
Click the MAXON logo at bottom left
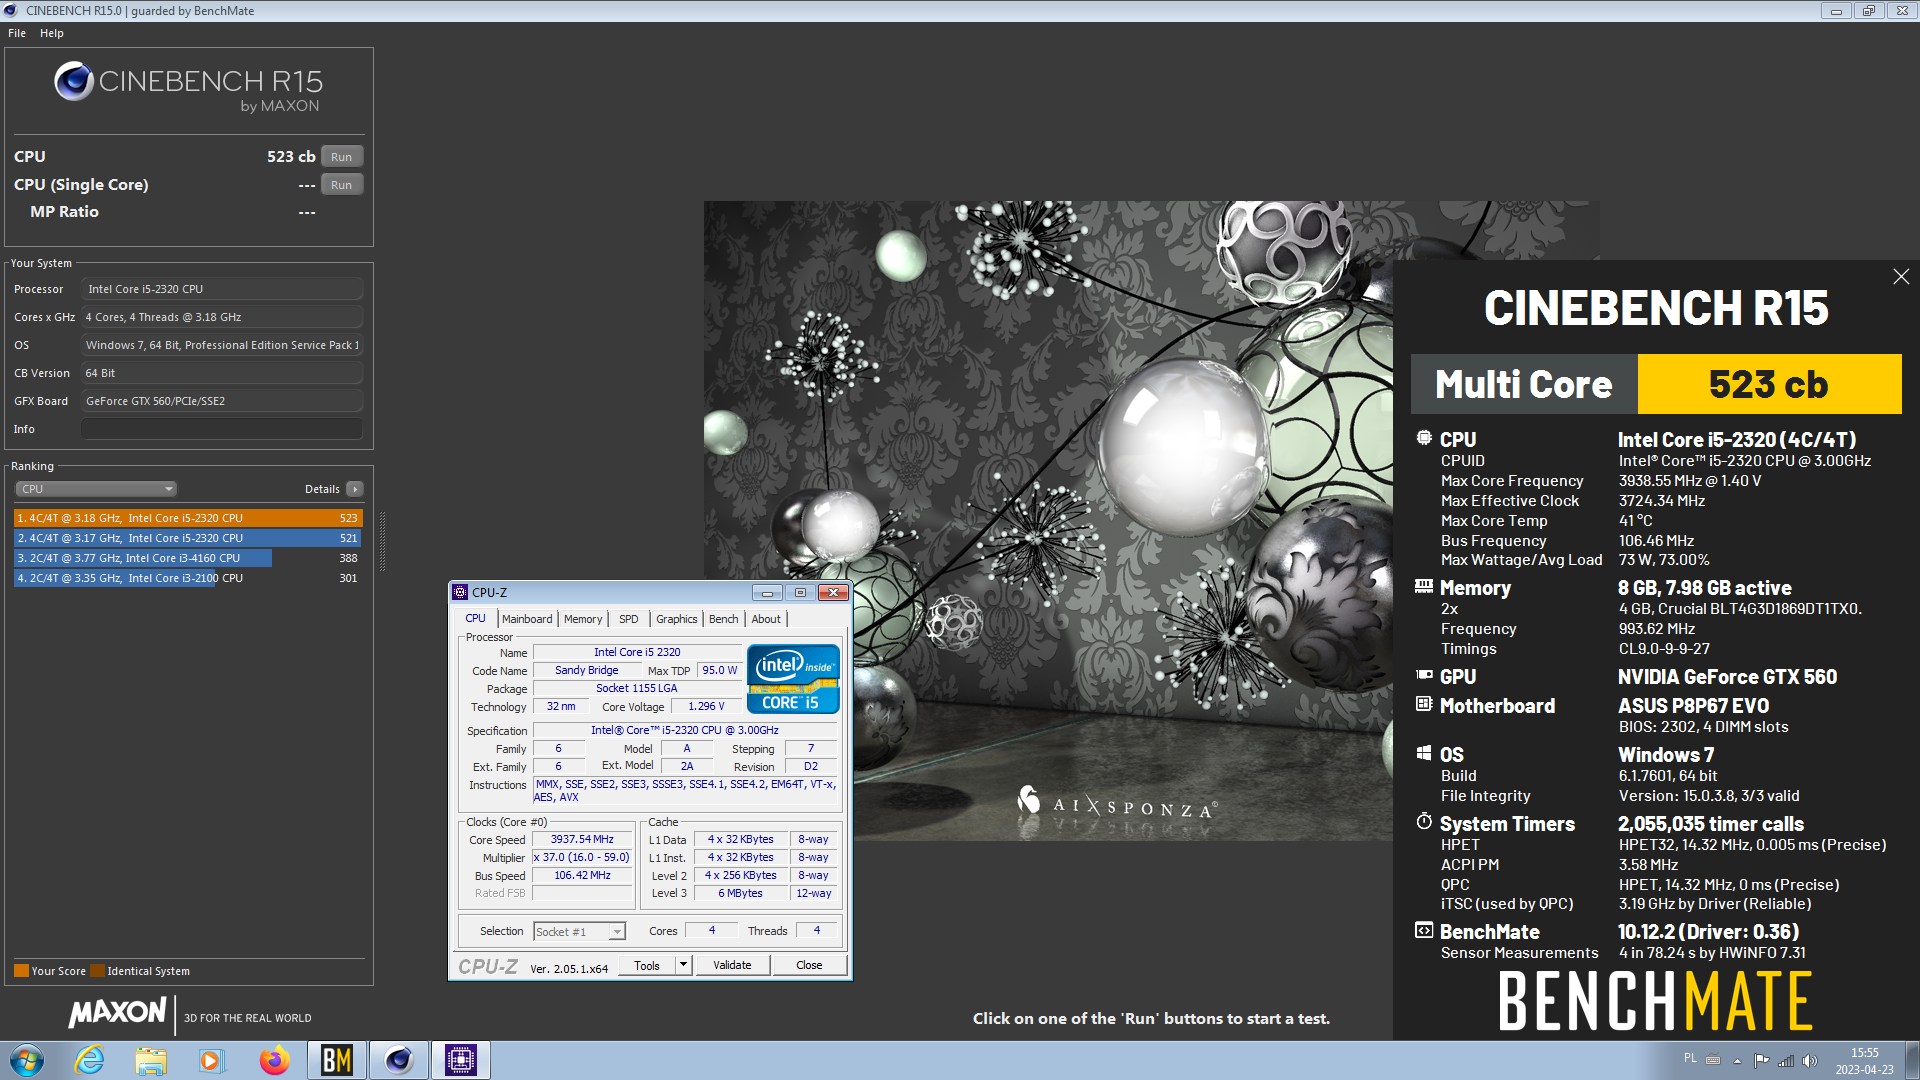(x=117, y=1012)
